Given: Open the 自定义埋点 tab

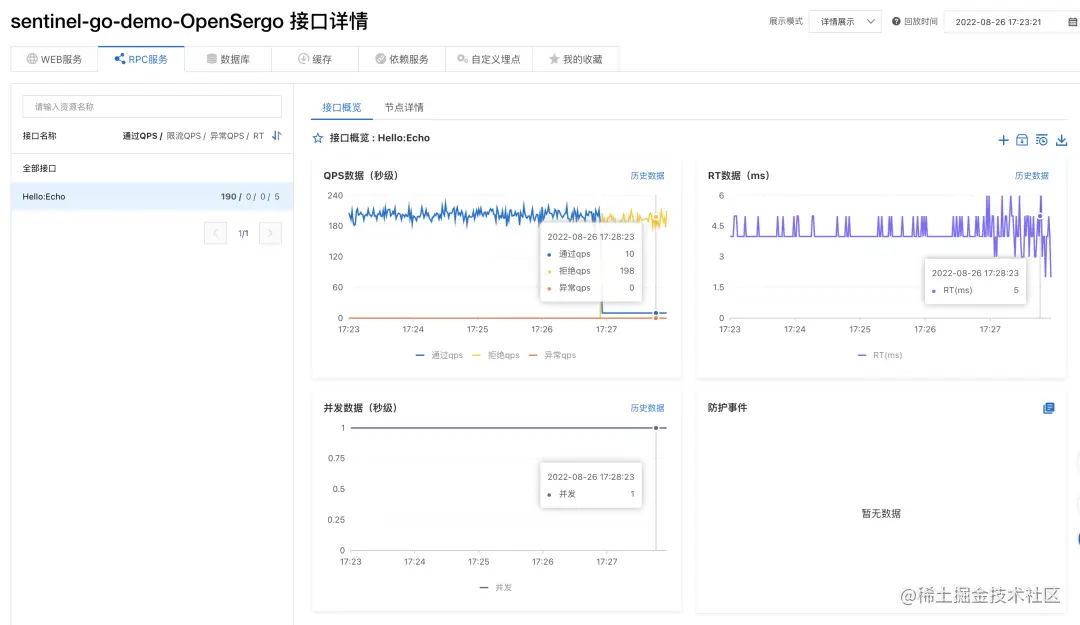Looking at the screenshot, I should point(489,59).
